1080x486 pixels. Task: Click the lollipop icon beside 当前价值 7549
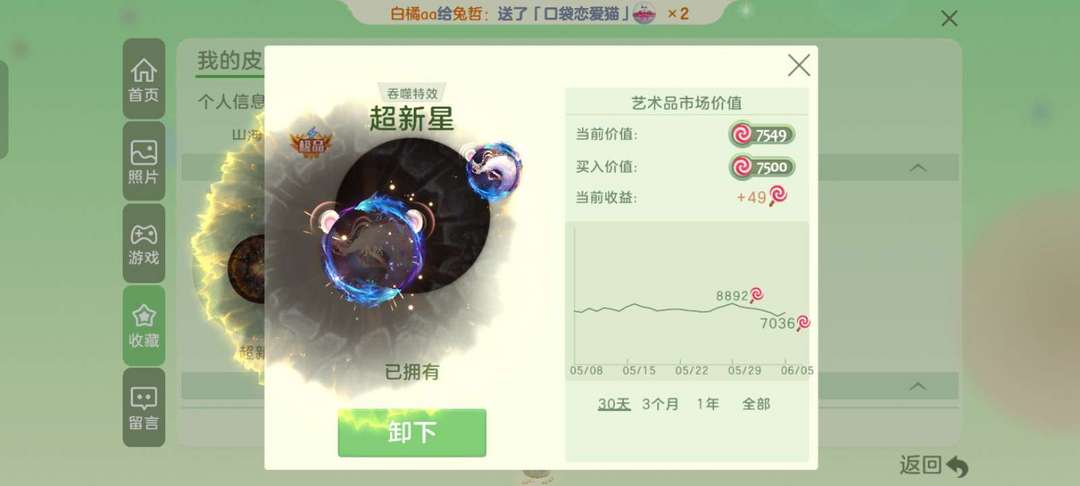pos(742,135)
